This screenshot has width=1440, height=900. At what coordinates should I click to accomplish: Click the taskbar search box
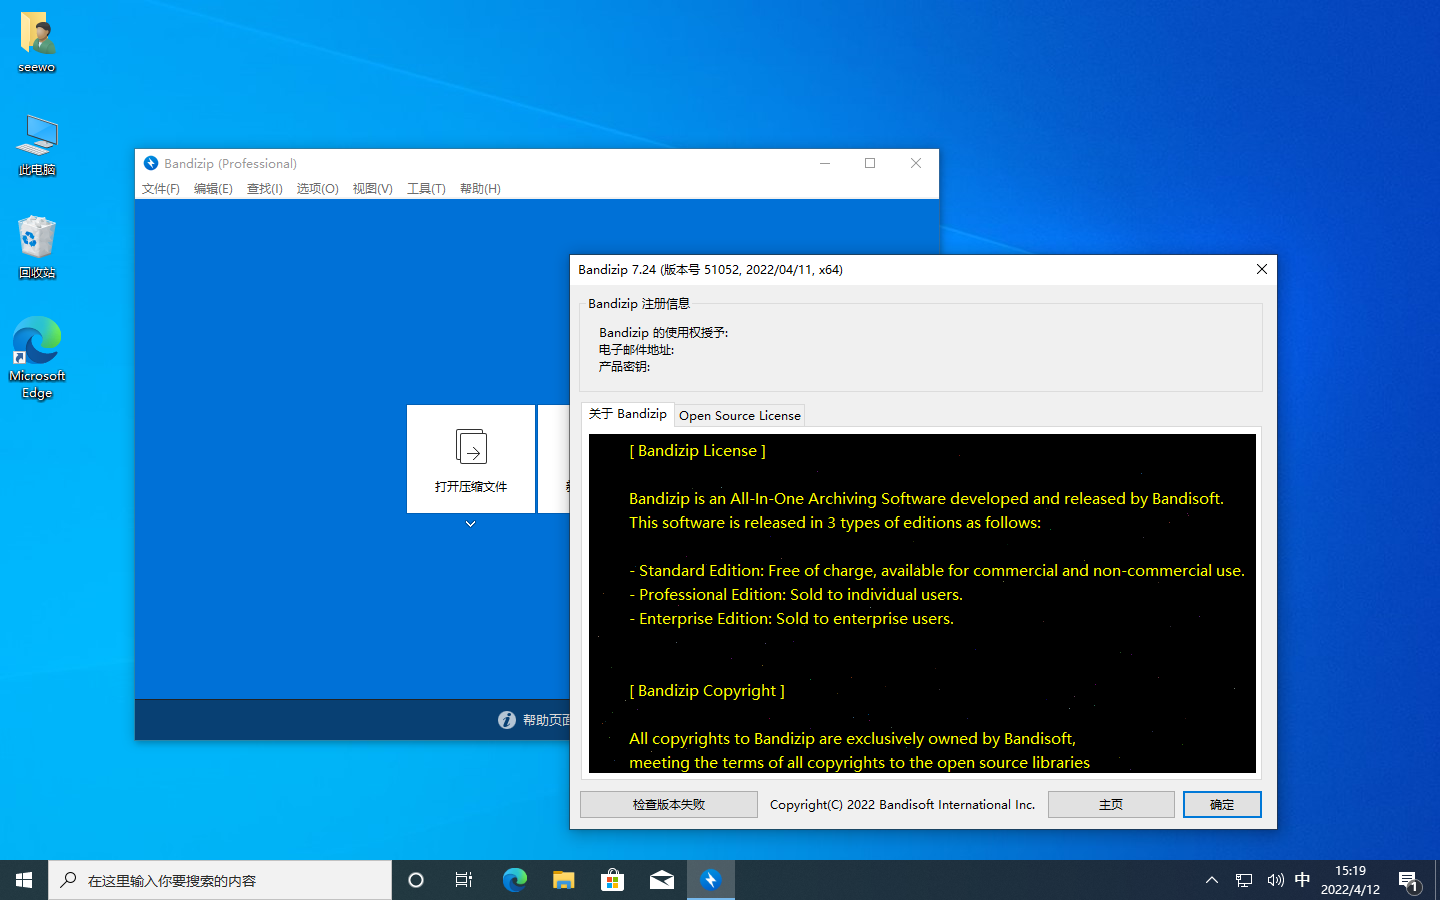(220, 880)
